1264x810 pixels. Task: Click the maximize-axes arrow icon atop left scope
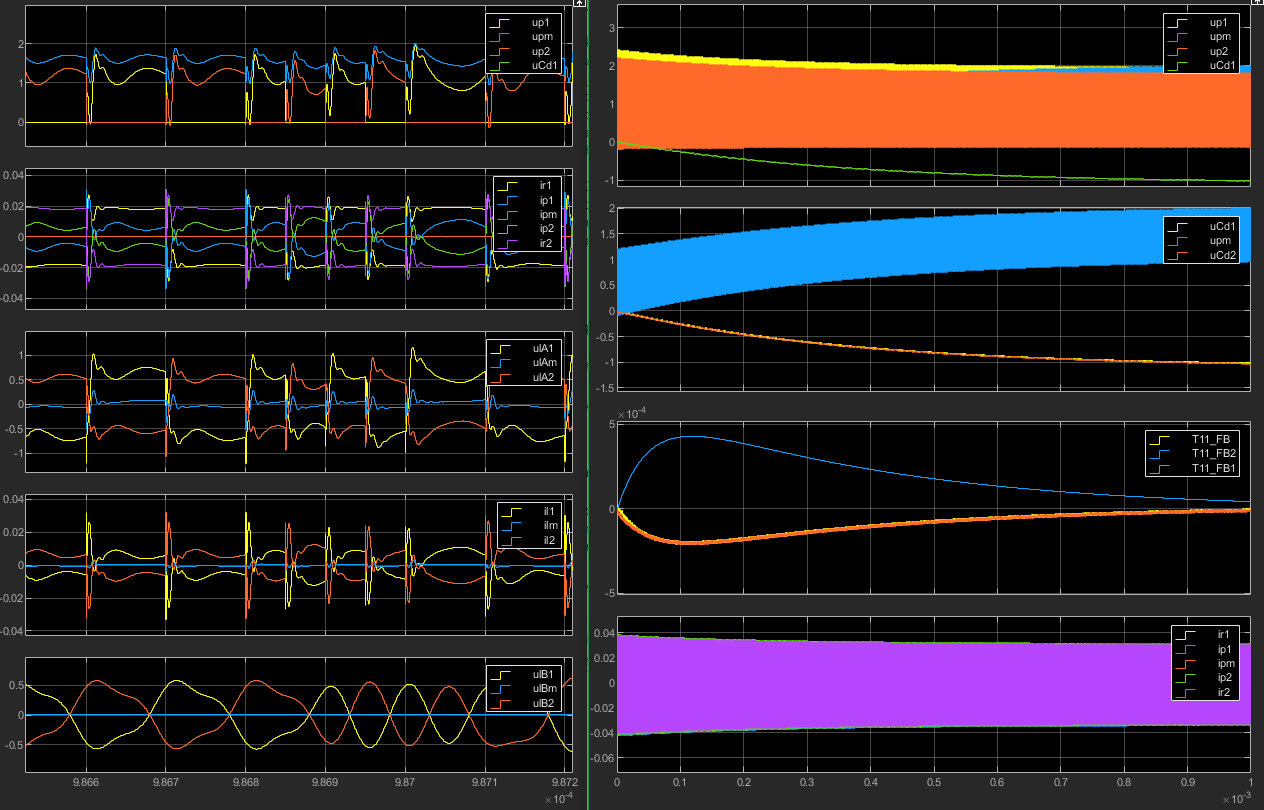[579, 4]
